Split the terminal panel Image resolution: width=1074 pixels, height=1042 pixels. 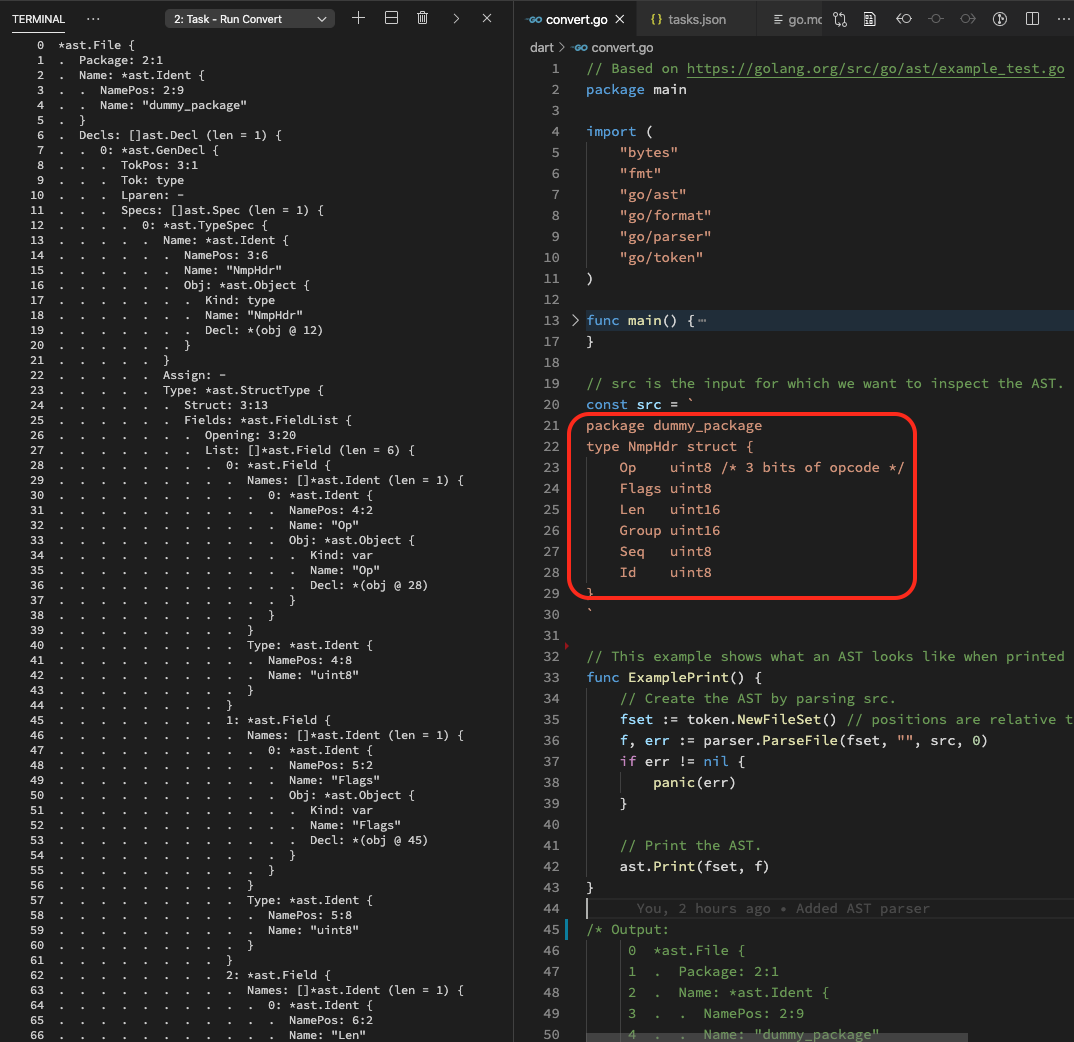[x=391, y=18]
